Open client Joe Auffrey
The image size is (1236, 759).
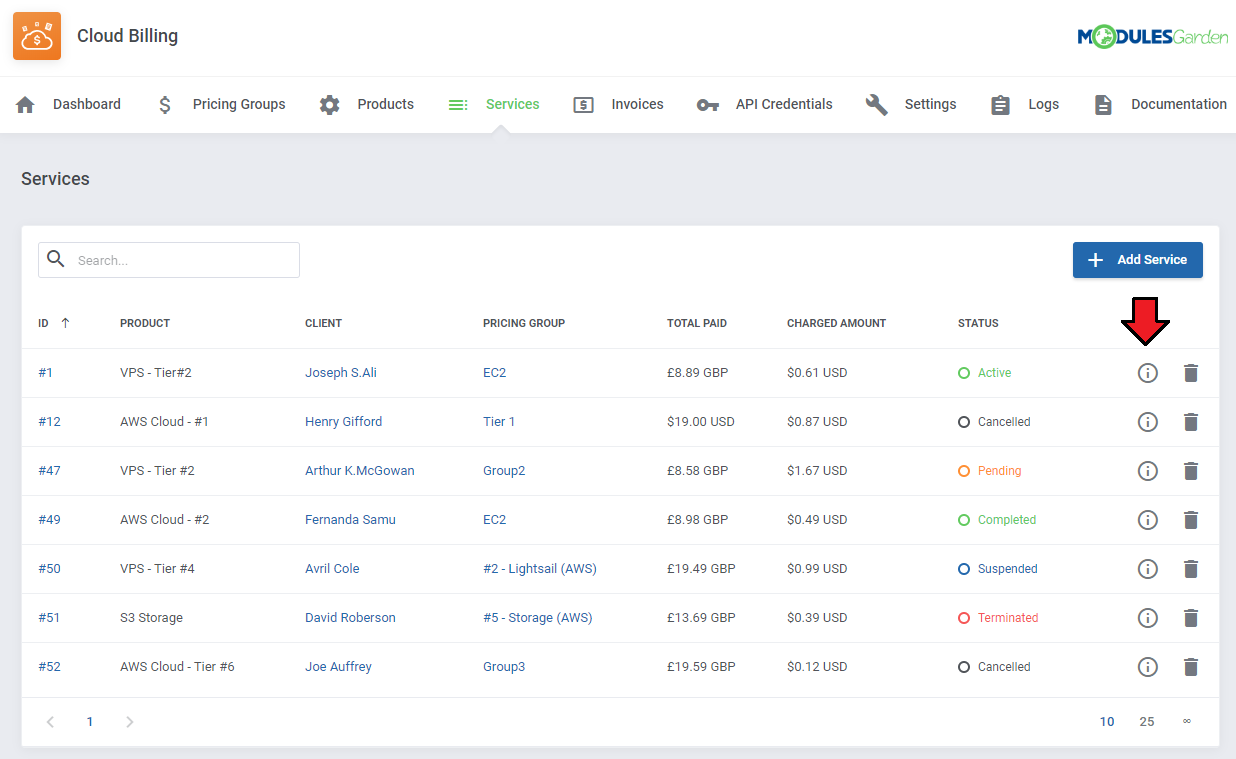(338, 667)
